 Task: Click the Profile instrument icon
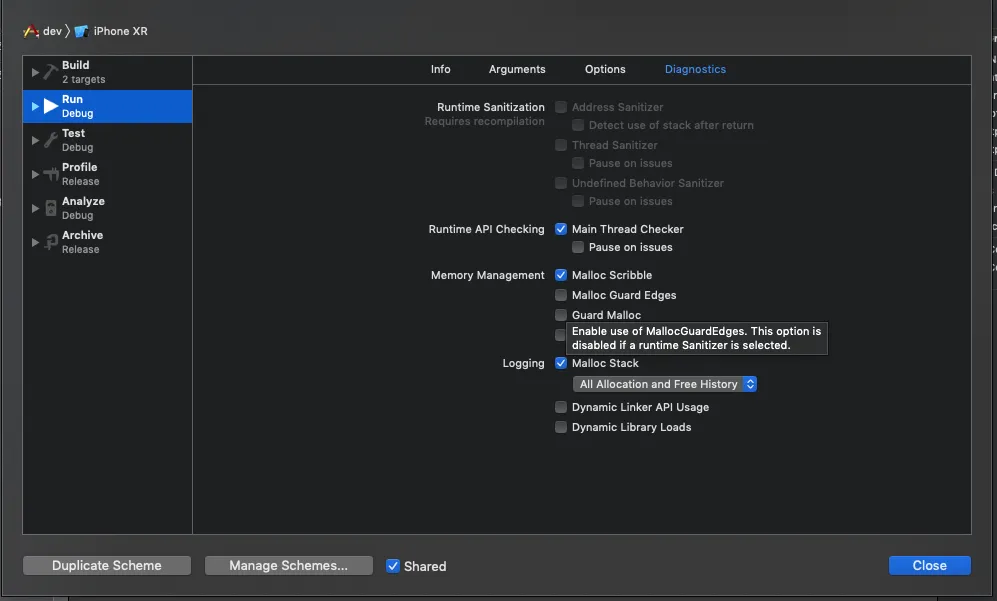tap(50, 174)
